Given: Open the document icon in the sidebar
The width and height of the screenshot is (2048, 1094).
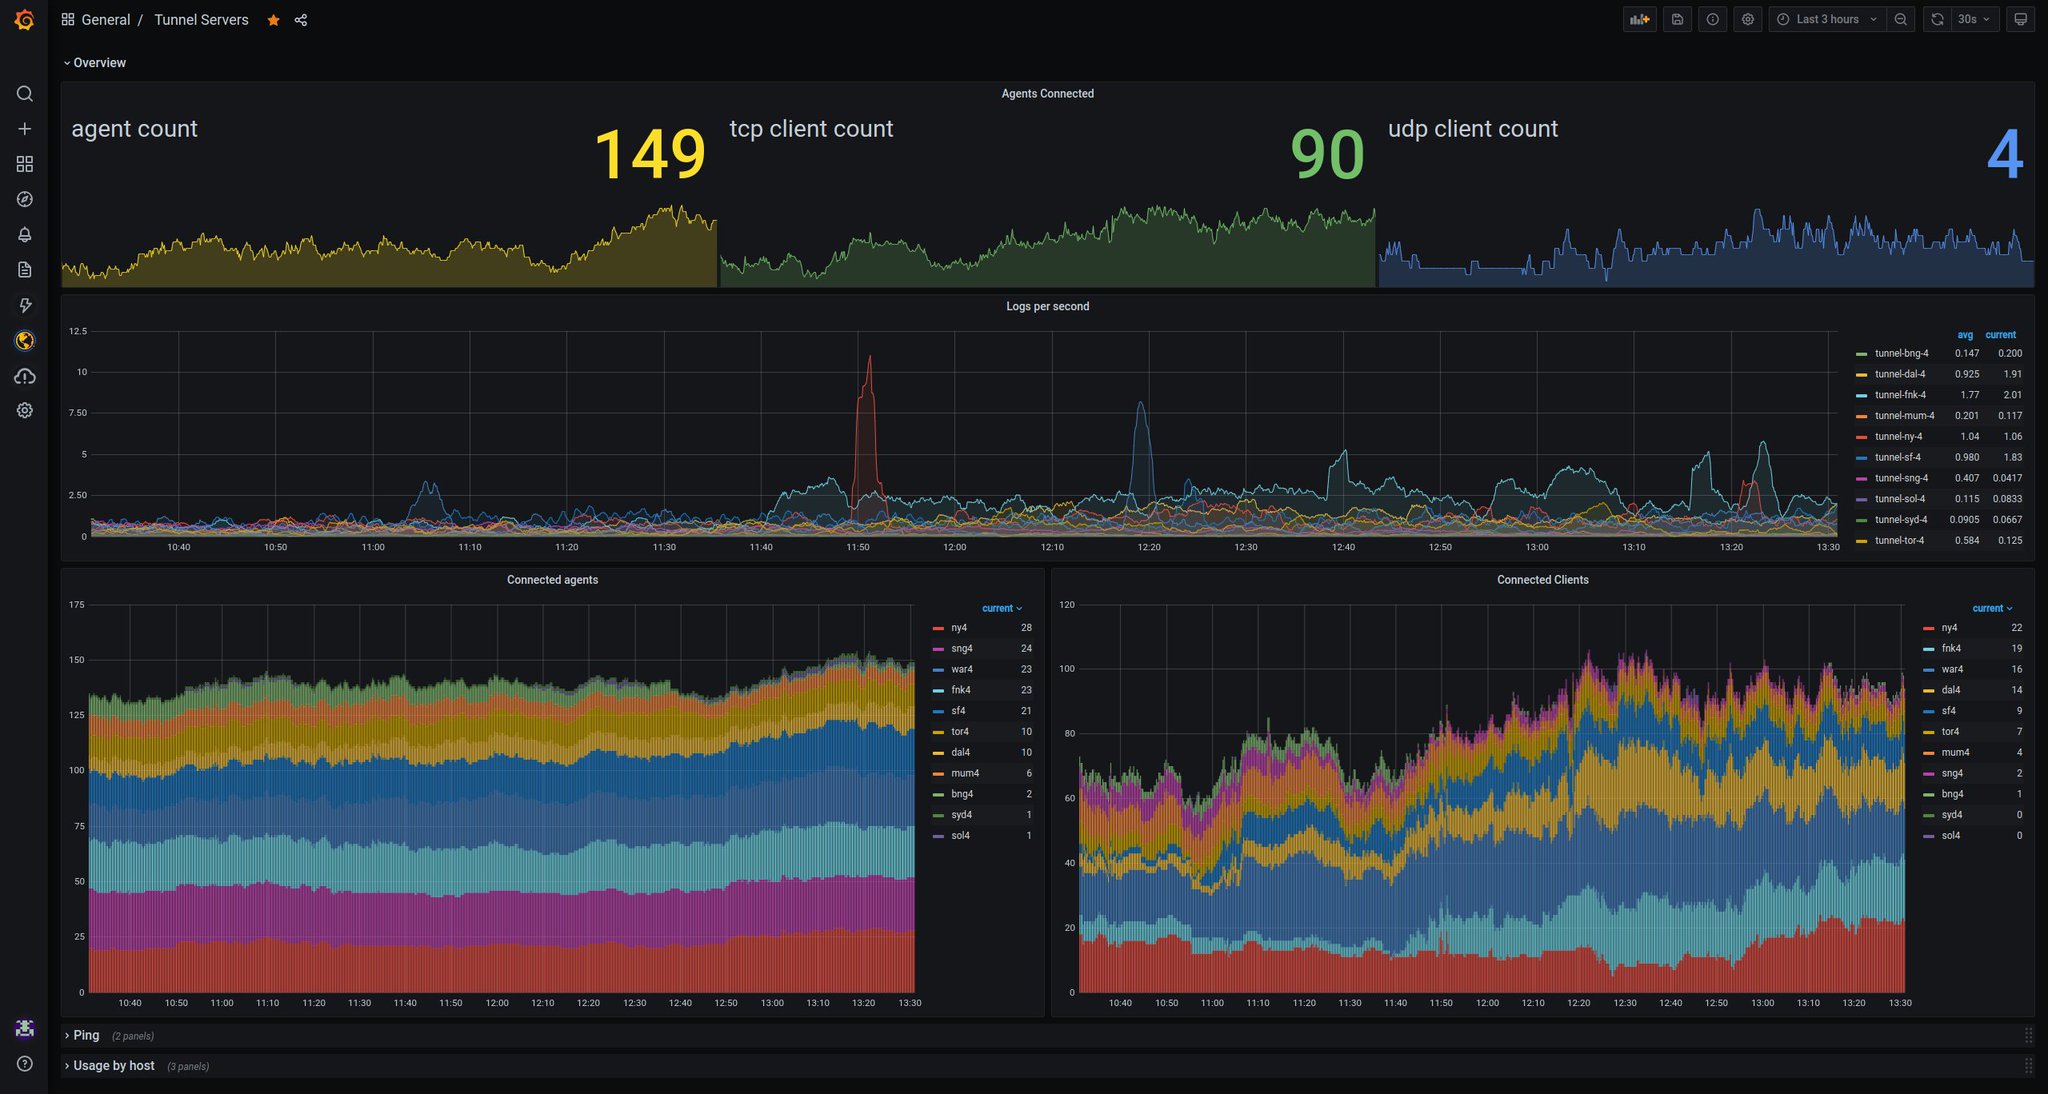Looking at the screenshot, I should click(x=25, y=270).
